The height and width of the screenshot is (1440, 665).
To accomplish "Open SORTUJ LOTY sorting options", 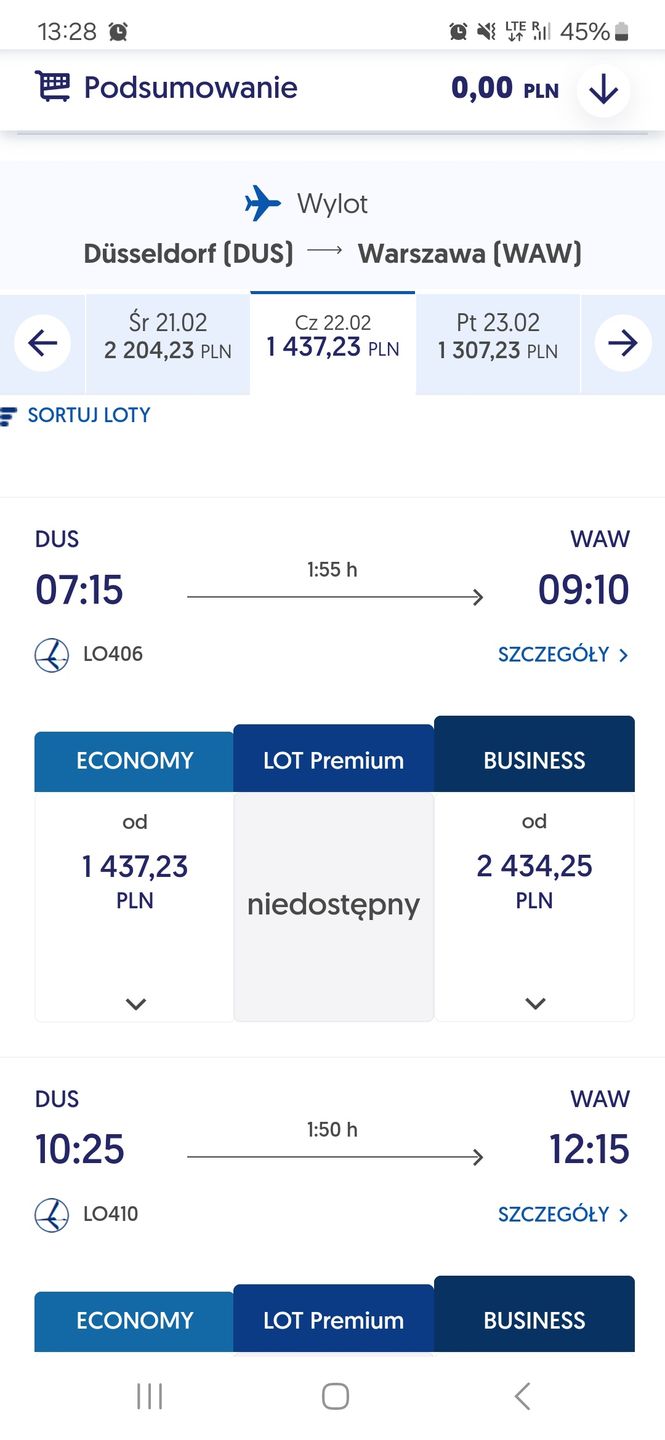I will pyautogui.click(x=77, y=415).
